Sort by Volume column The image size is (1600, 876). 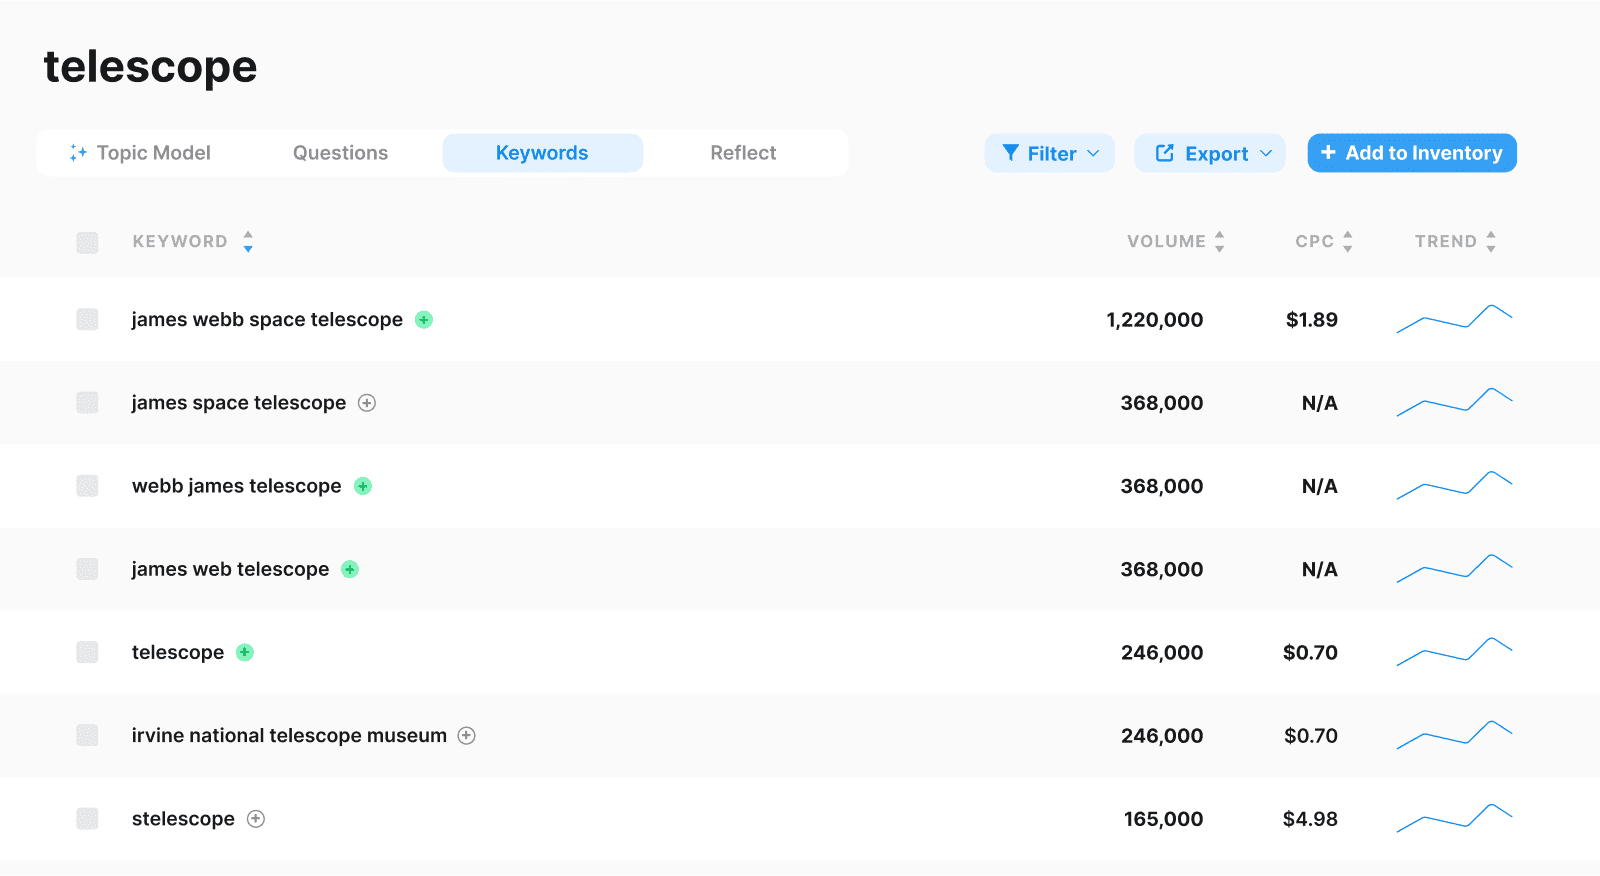(1219, 241)
